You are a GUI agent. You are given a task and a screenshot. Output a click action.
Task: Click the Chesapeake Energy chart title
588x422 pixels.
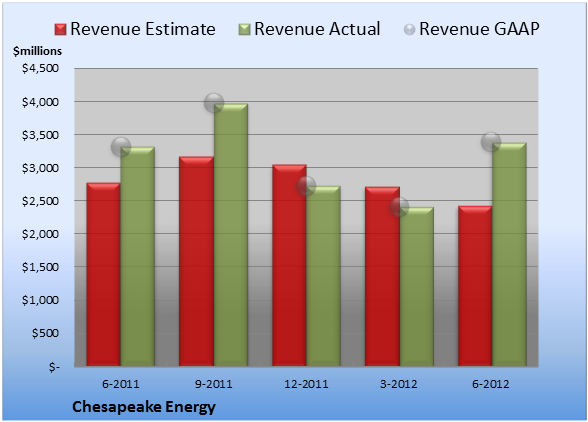pyautogui.click(x=144, y=407)
